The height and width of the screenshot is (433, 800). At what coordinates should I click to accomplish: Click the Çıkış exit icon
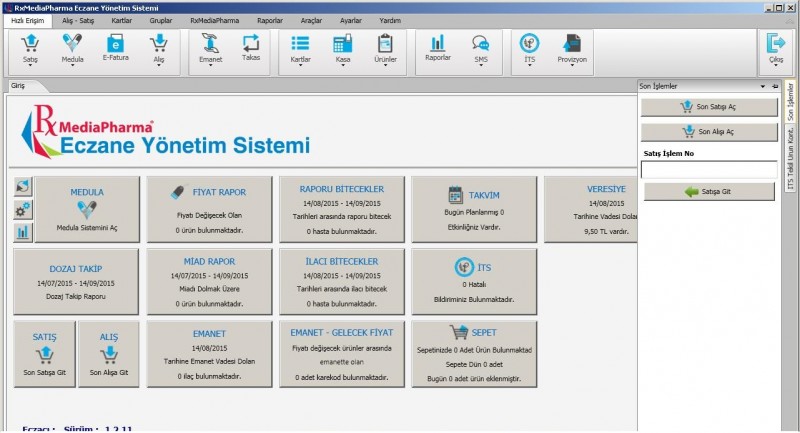click(775, 43)
